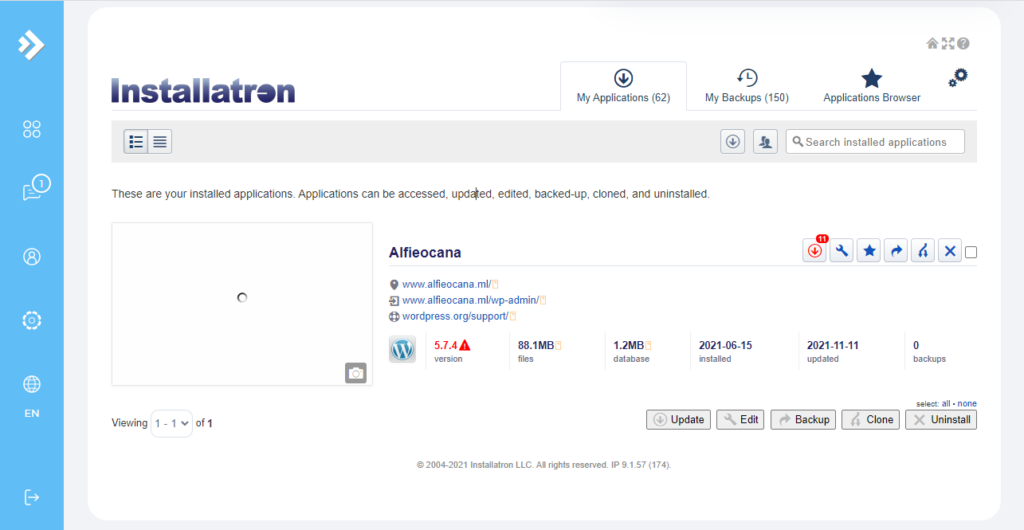This screenshot has width=1024, height=530.
Task: Click the backup arrow icon for Alfieocana
Action: click(x=896, y=251)
